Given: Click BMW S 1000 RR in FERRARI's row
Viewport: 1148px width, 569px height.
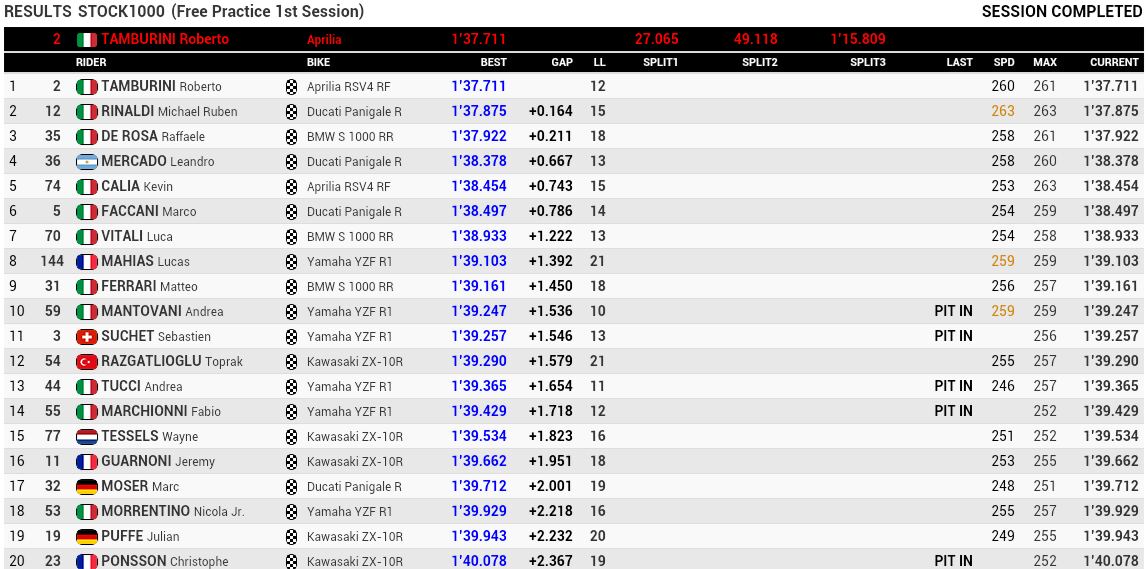Looking at the screenshot, I should [x=350, y=287].
